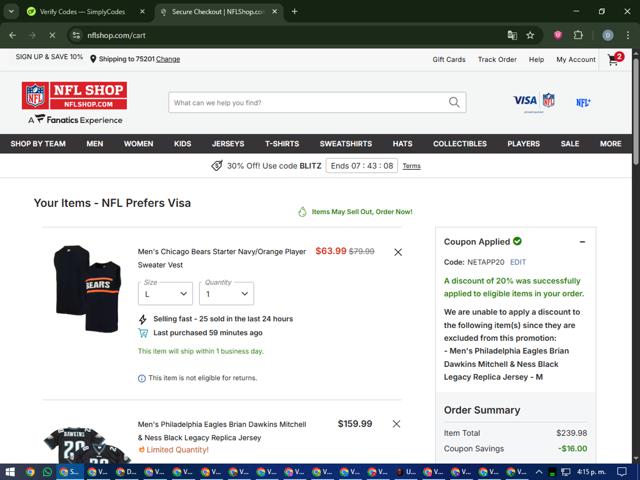Open the Windows Start button

click(10, 472)
